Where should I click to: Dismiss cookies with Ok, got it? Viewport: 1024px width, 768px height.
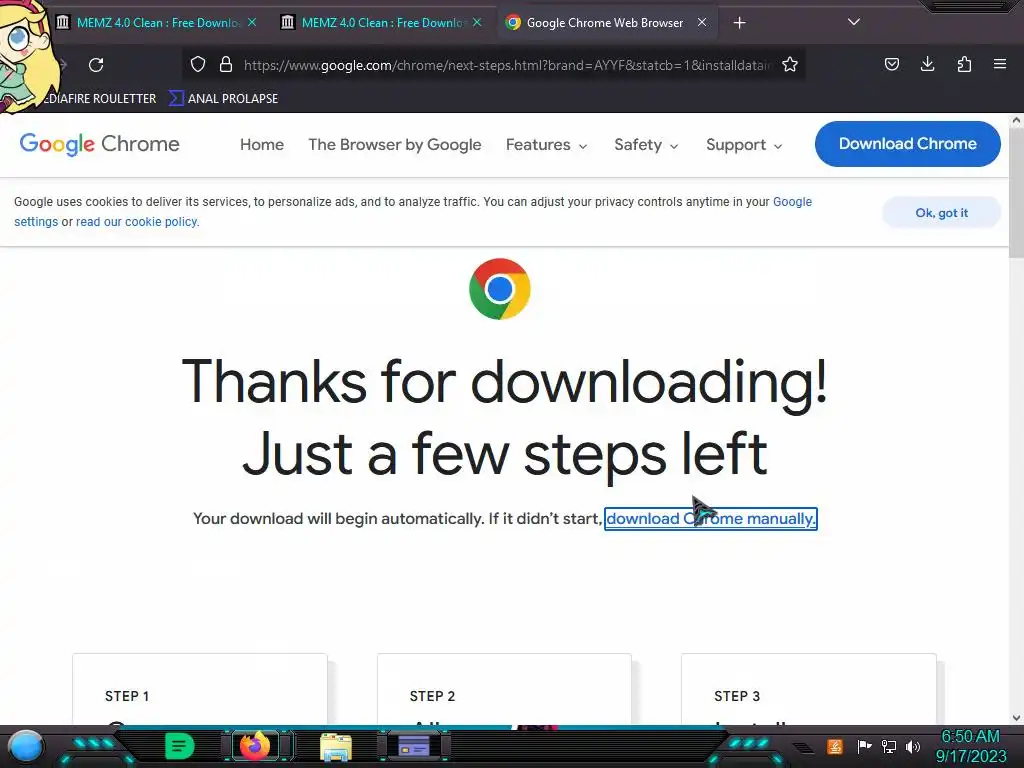tap(941, 213)
